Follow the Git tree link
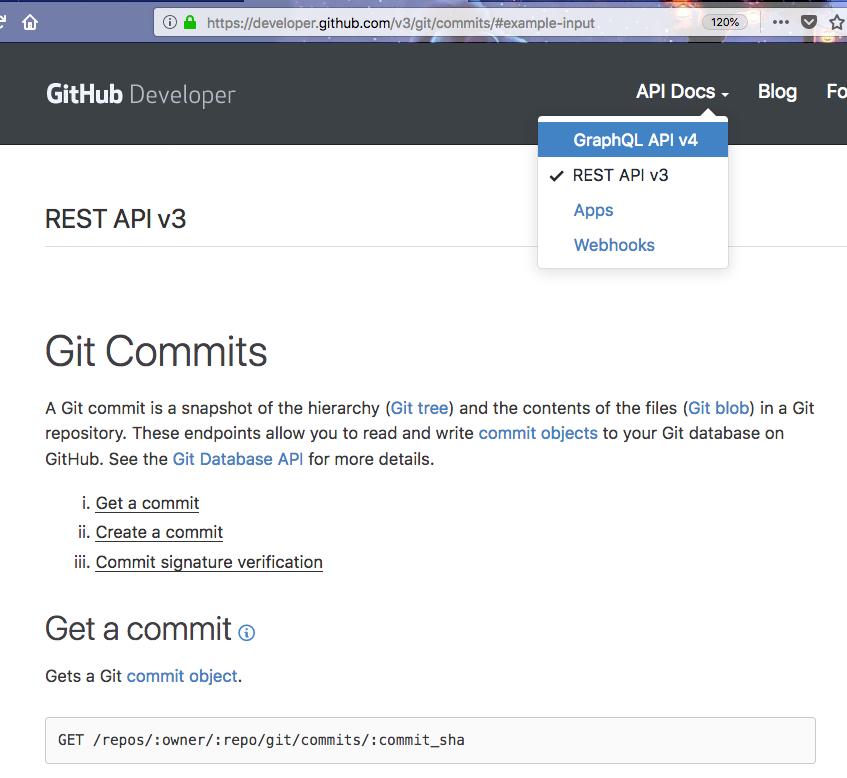This screenshot has width=847, height=778. 420,408
